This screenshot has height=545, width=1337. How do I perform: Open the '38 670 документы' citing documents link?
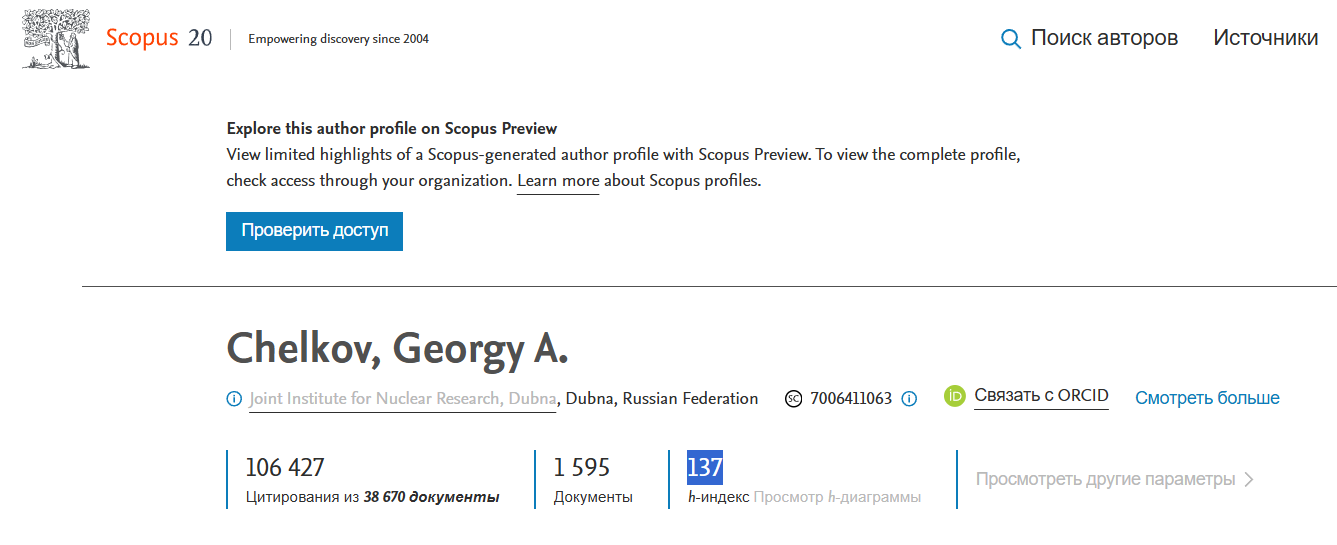[431, 497]
